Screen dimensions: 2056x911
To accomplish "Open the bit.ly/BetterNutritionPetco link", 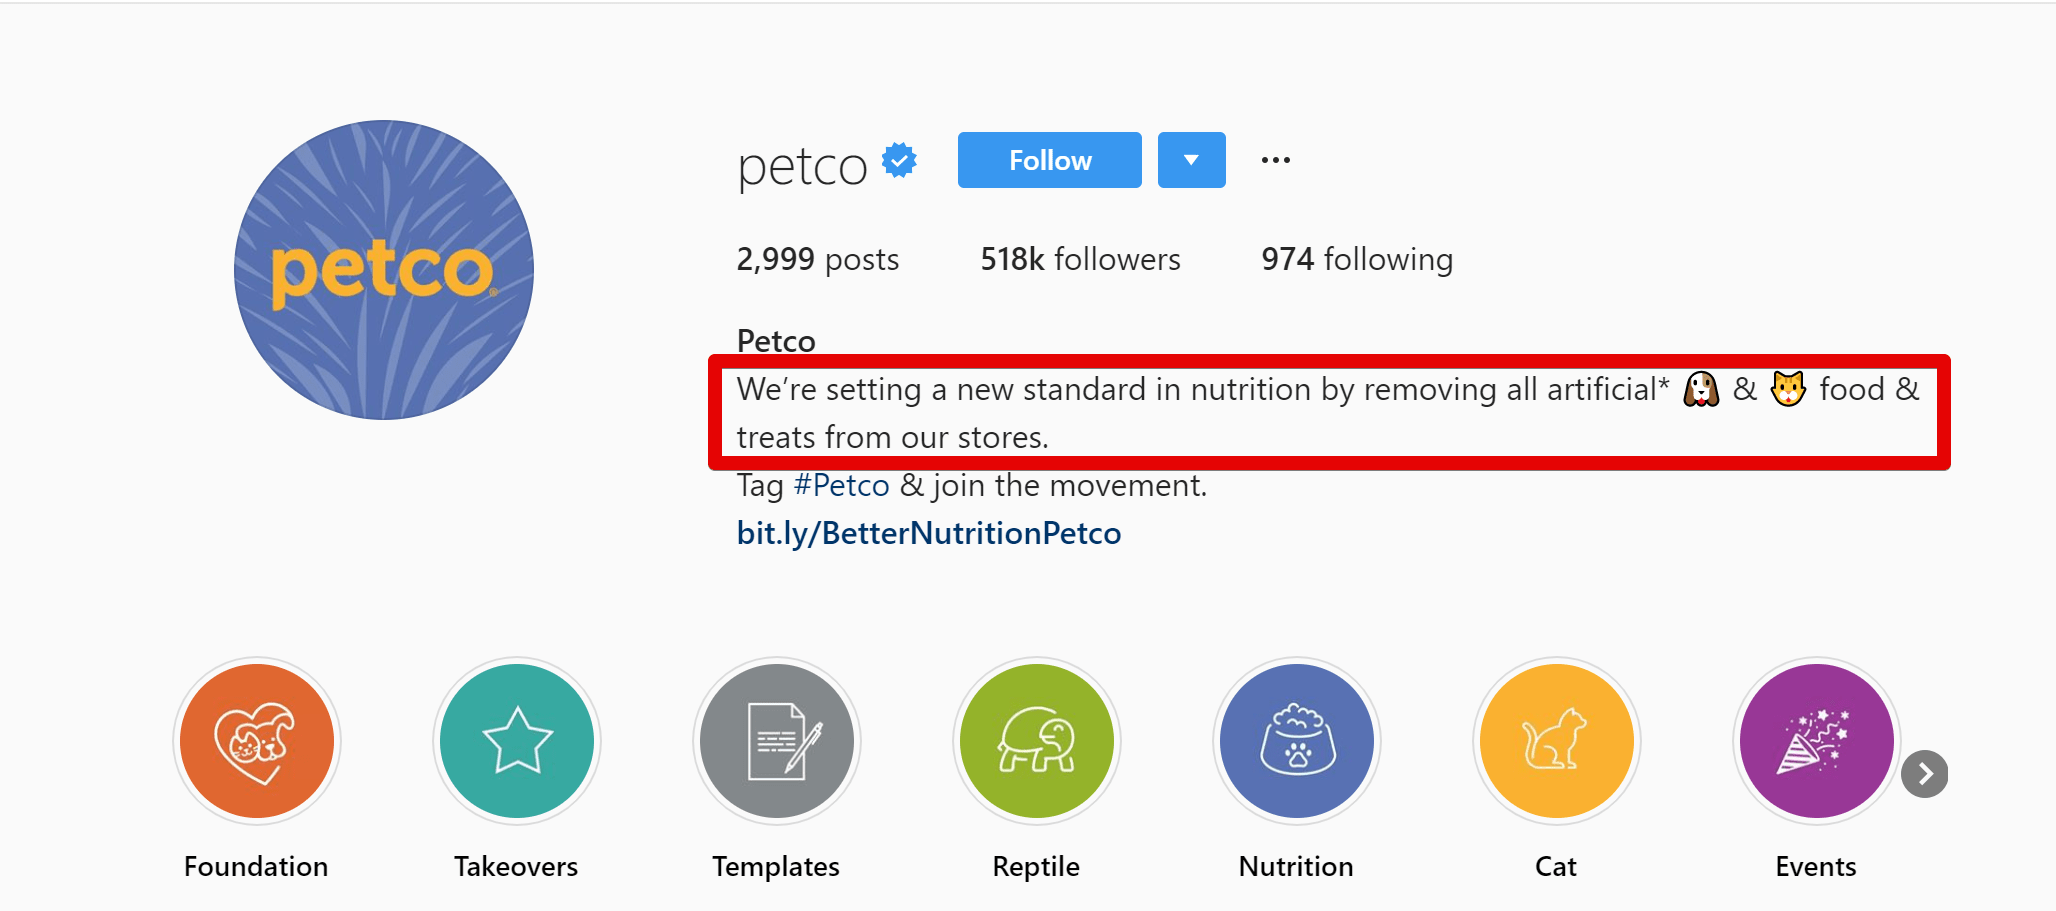I will pos(928,532).
